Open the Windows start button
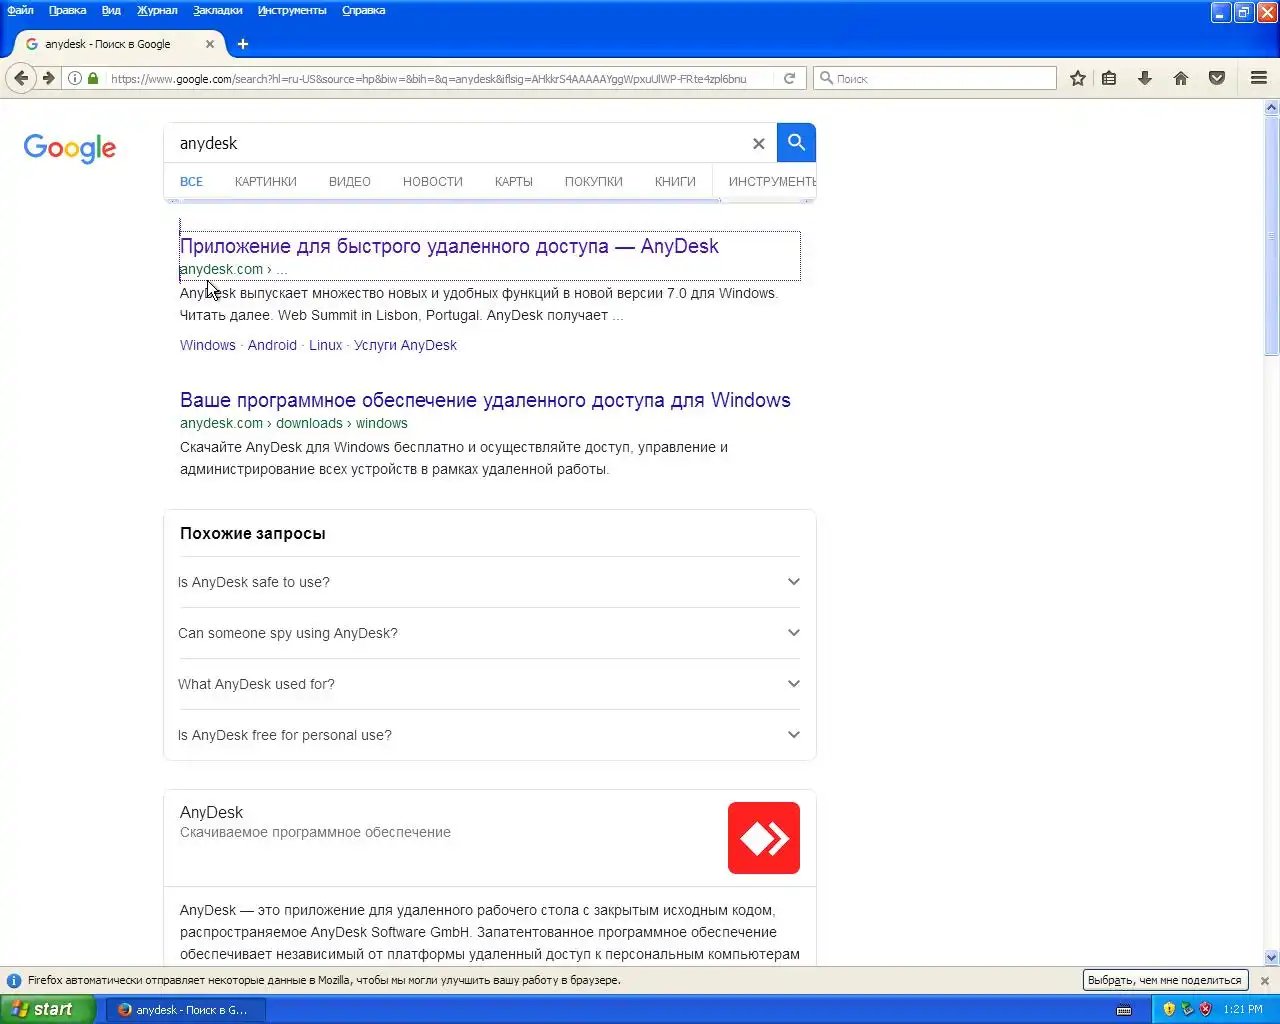The width and height of the screenshot is (1280, 1024). click(48, 1010)
